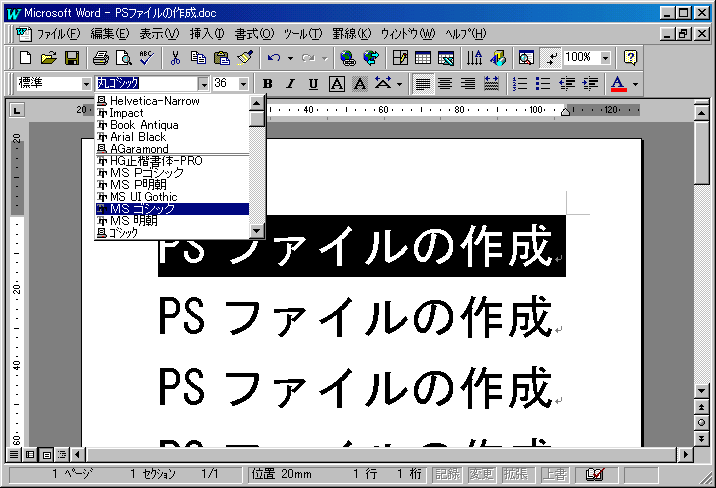The width and height of the screenshot is (716, 488).
Task: Use the format painter brush
Action: click(x=245, y=58)
